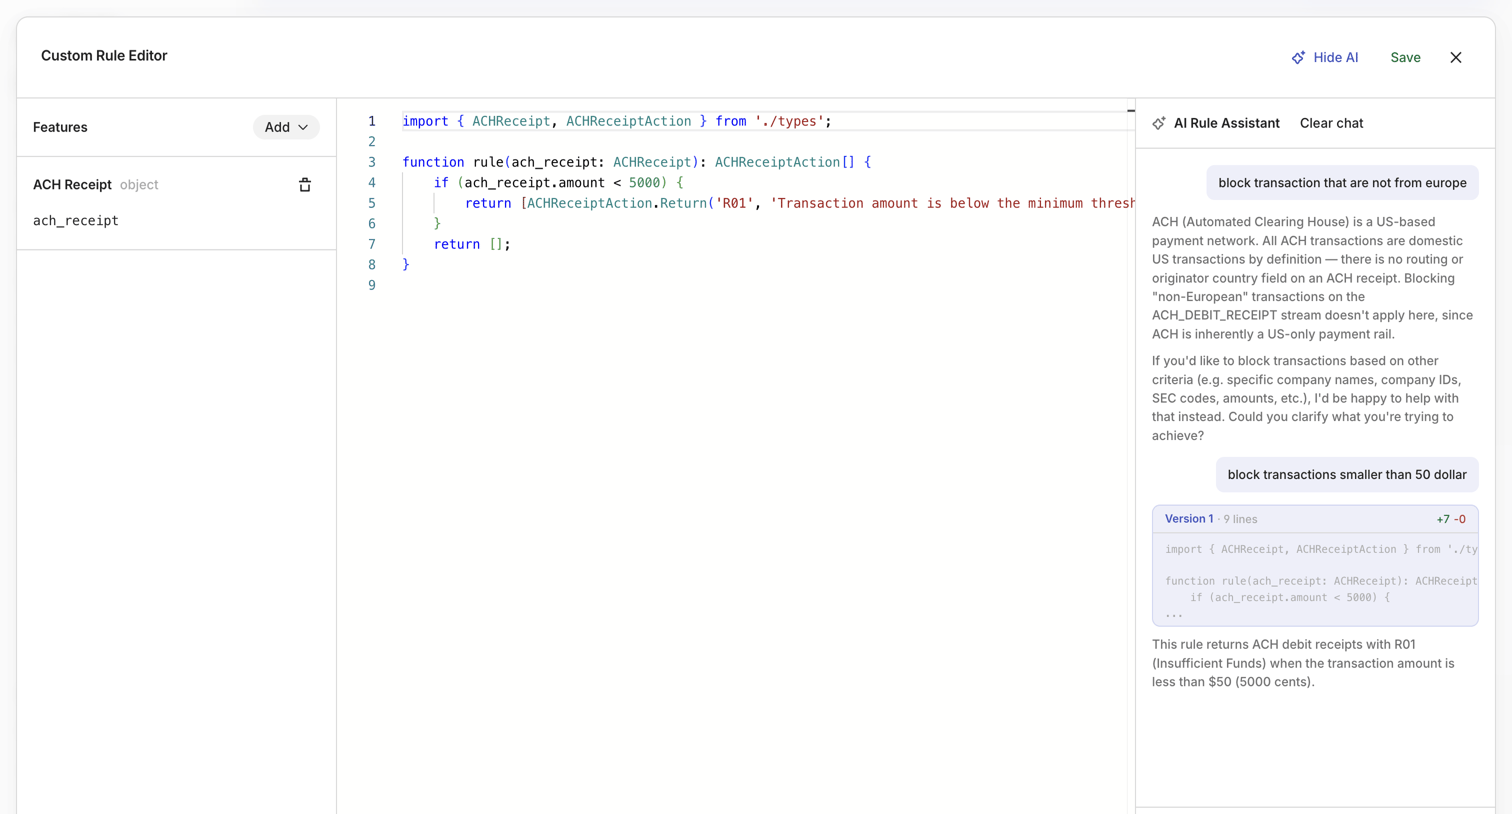
Task: Click line number 9 in the gutter
Action: (x=372, y=285)
